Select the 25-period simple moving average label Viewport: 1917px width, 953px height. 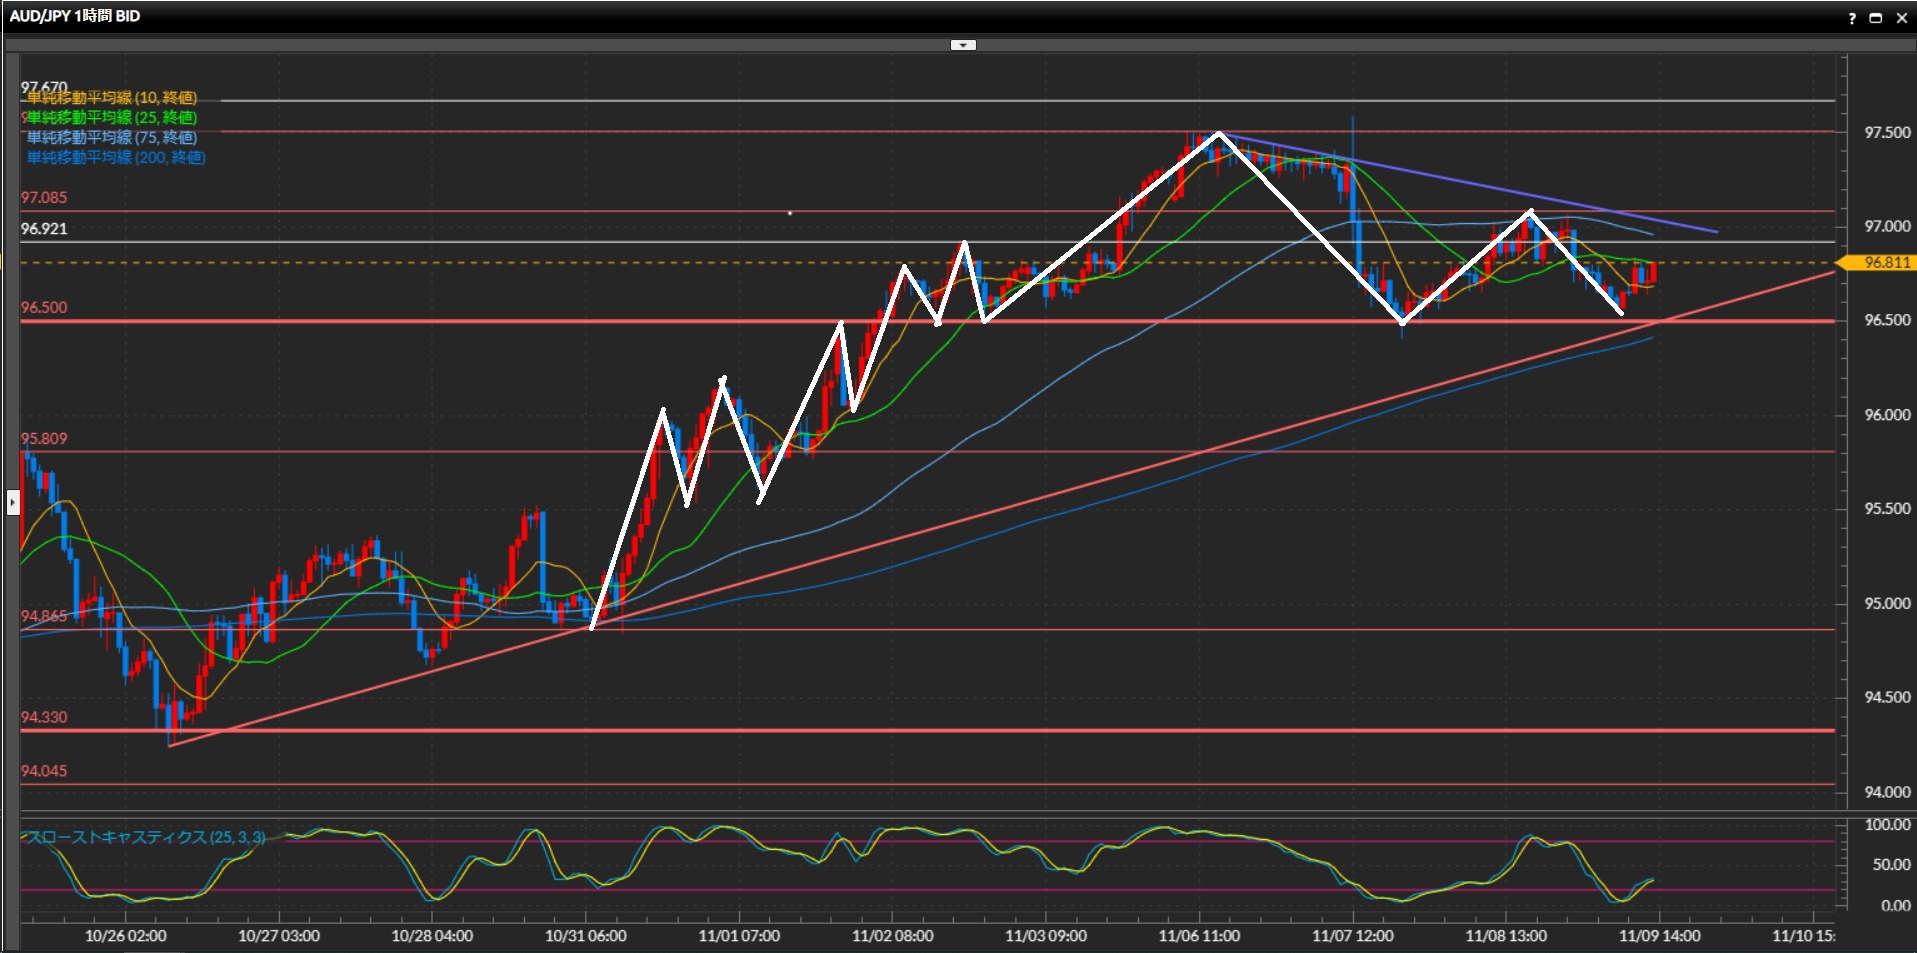(112, 118)
